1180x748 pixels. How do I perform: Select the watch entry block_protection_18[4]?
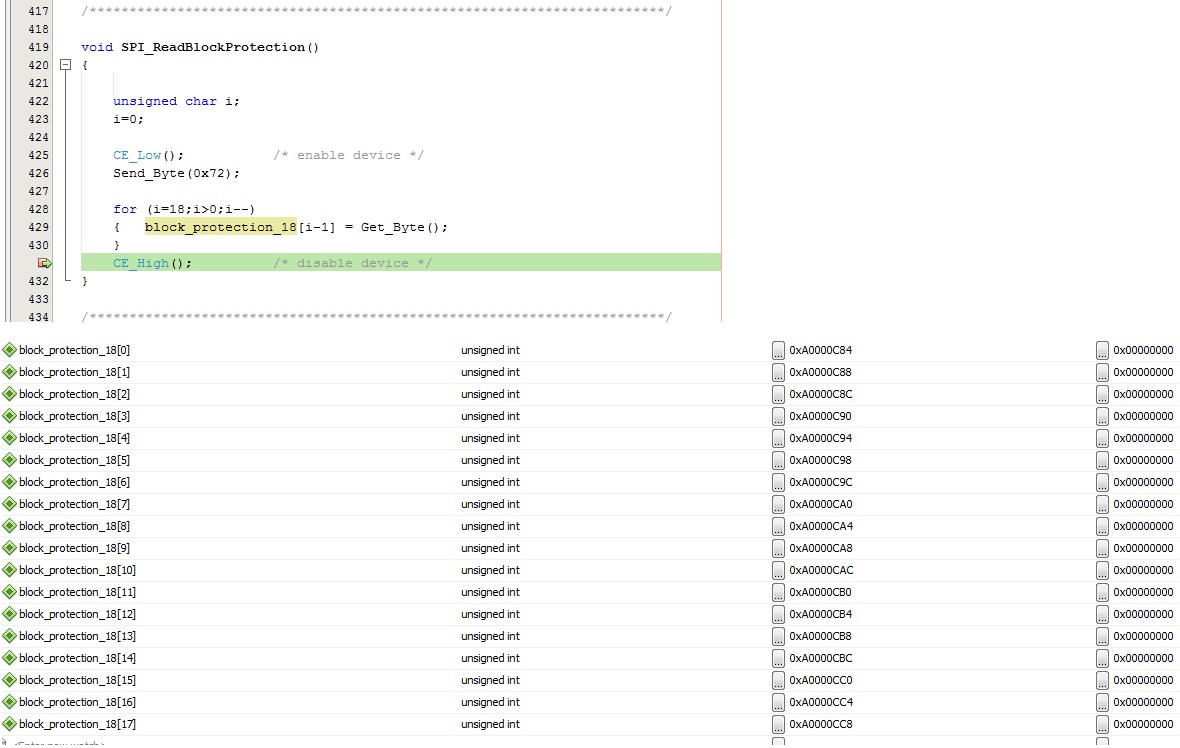coord(75,438)
